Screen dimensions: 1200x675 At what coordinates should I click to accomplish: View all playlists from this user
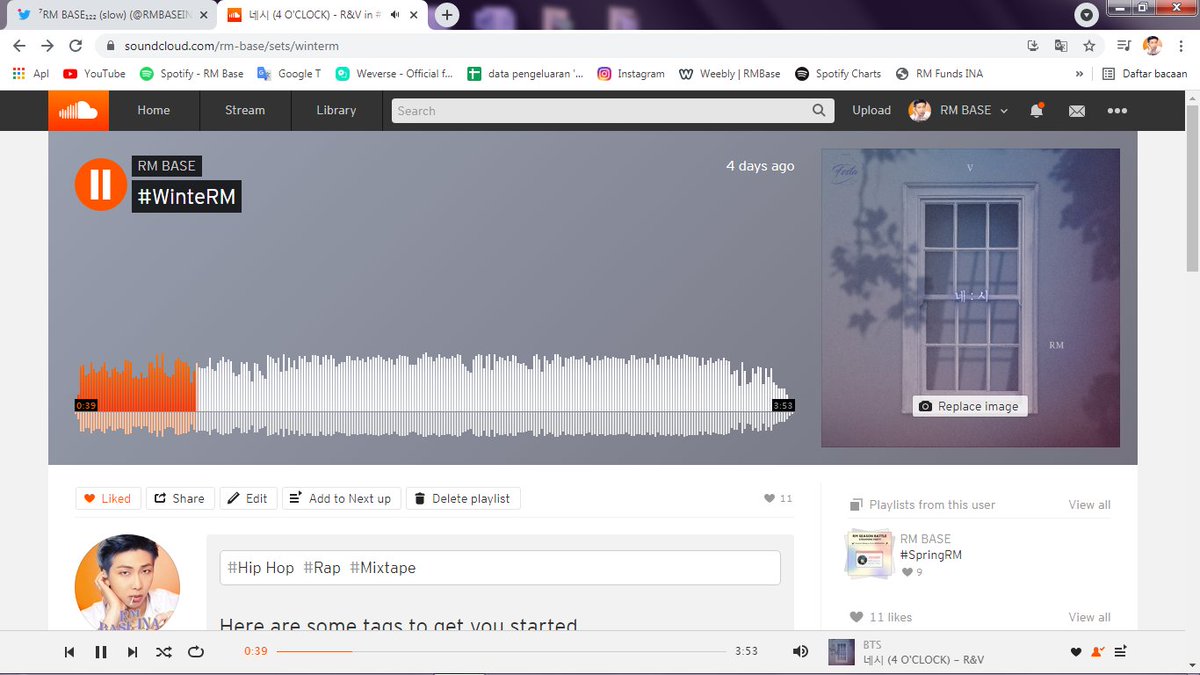click(x=1089, y=505)
